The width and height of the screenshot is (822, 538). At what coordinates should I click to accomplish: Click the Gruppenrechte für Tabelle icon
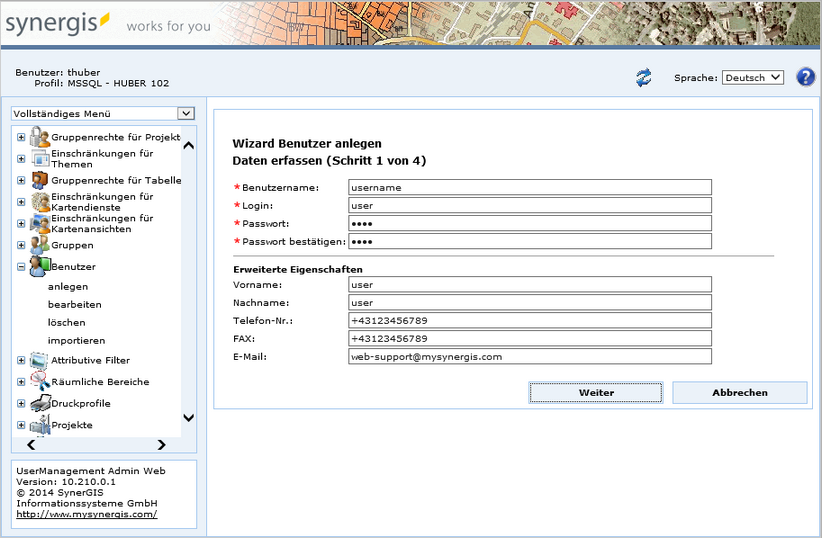click(x=39, y=180)
